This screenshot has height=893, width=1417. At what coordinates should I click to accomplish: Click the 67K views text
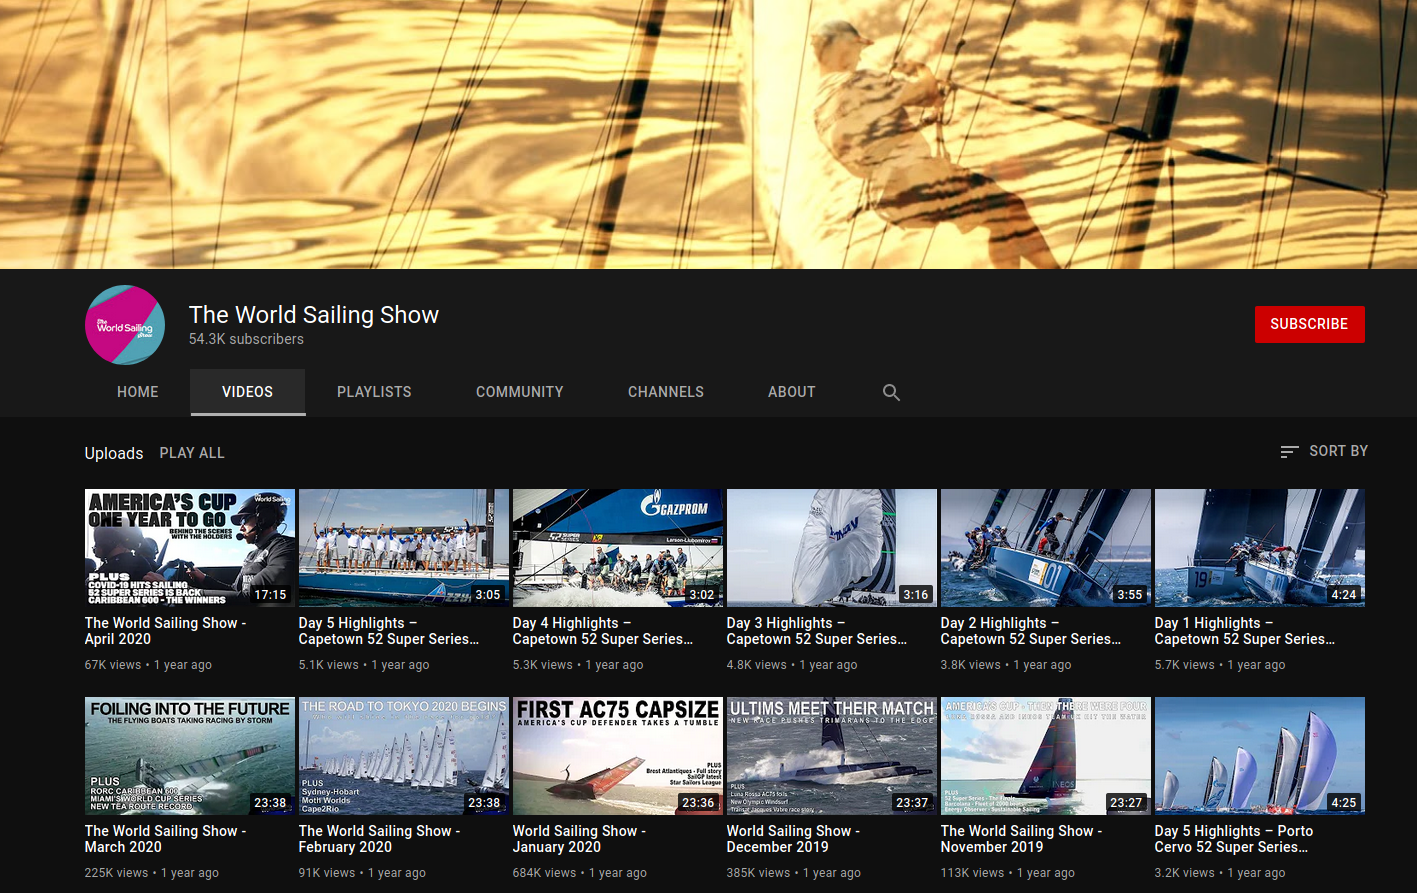click(113, 665)
